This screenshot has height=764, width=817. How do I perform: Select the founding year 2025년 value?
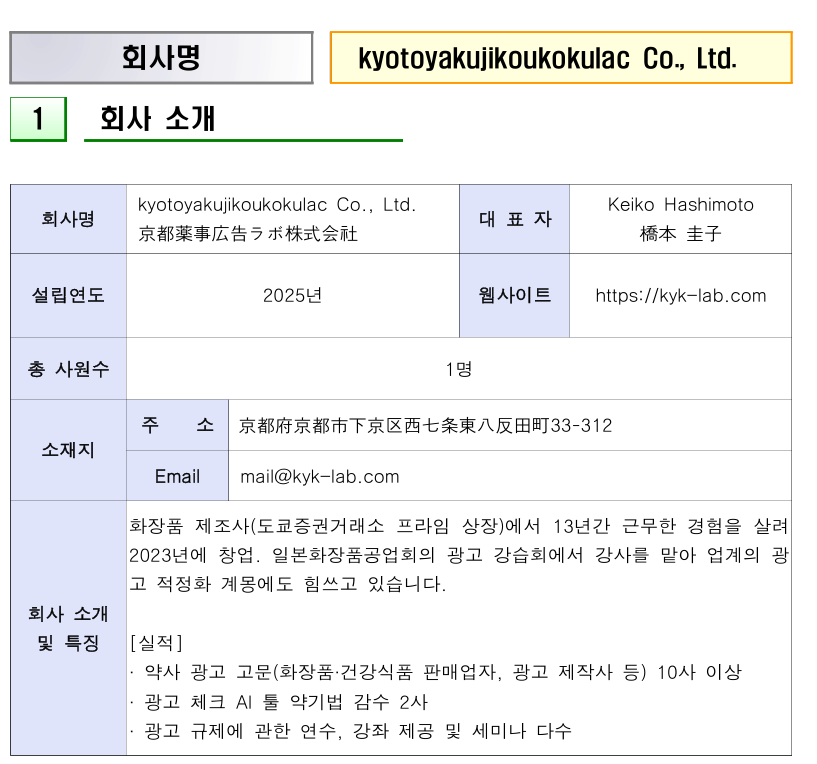[x=292, y=296]
